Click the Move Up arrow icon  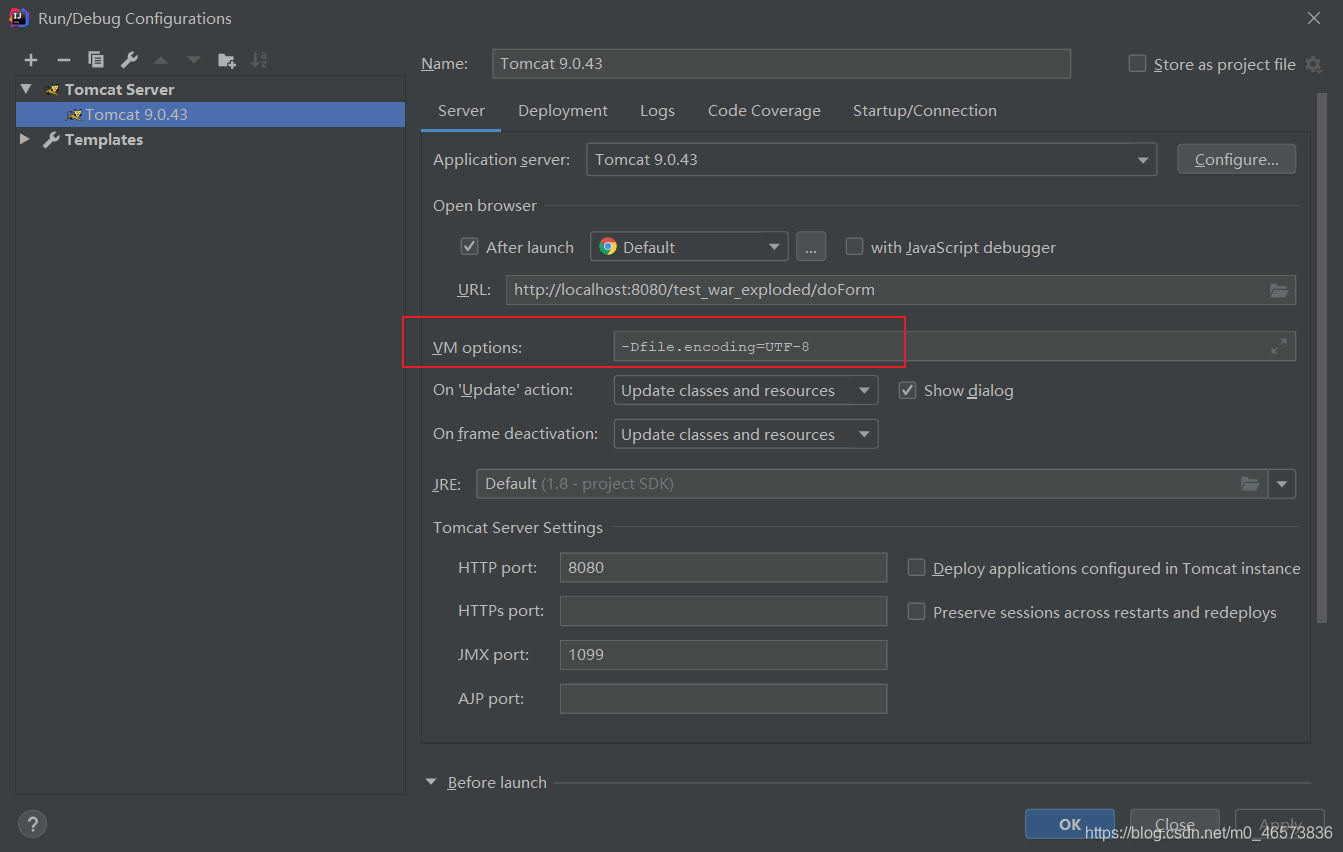[161, 60]
